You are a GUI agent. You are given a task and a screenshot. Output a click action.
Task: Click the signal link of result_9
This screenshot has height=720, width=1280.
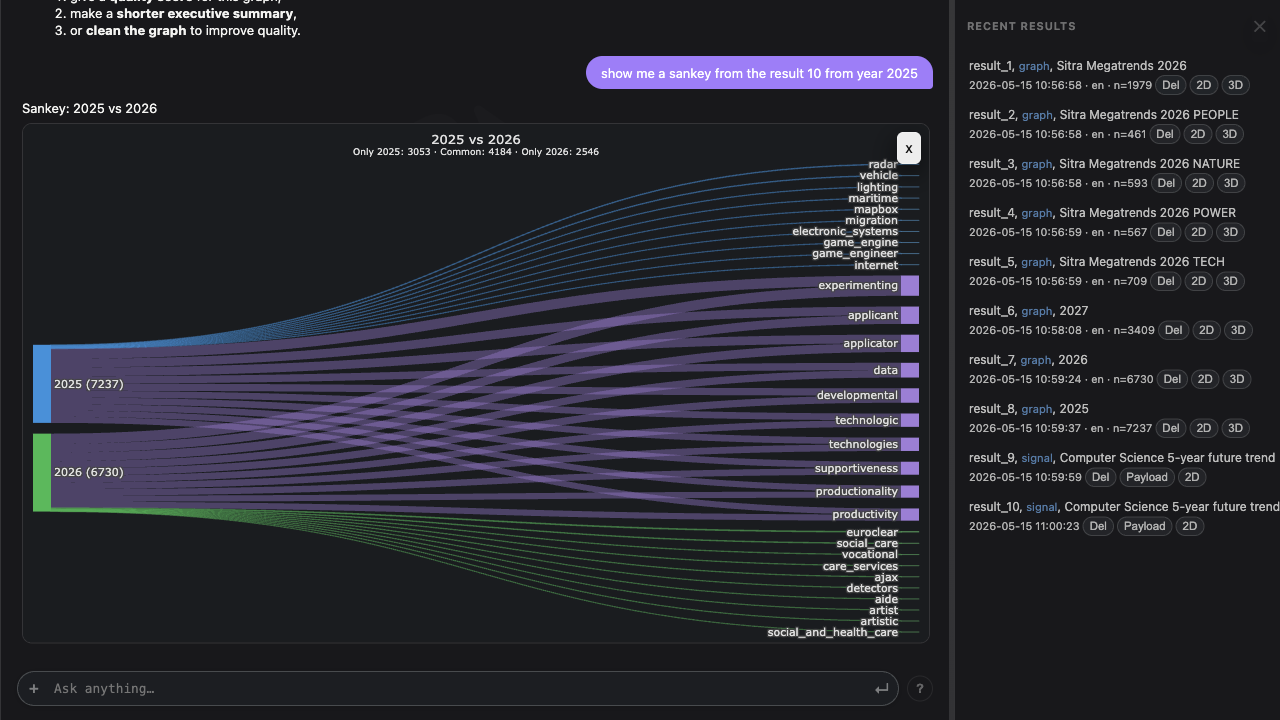(1037, 458)
